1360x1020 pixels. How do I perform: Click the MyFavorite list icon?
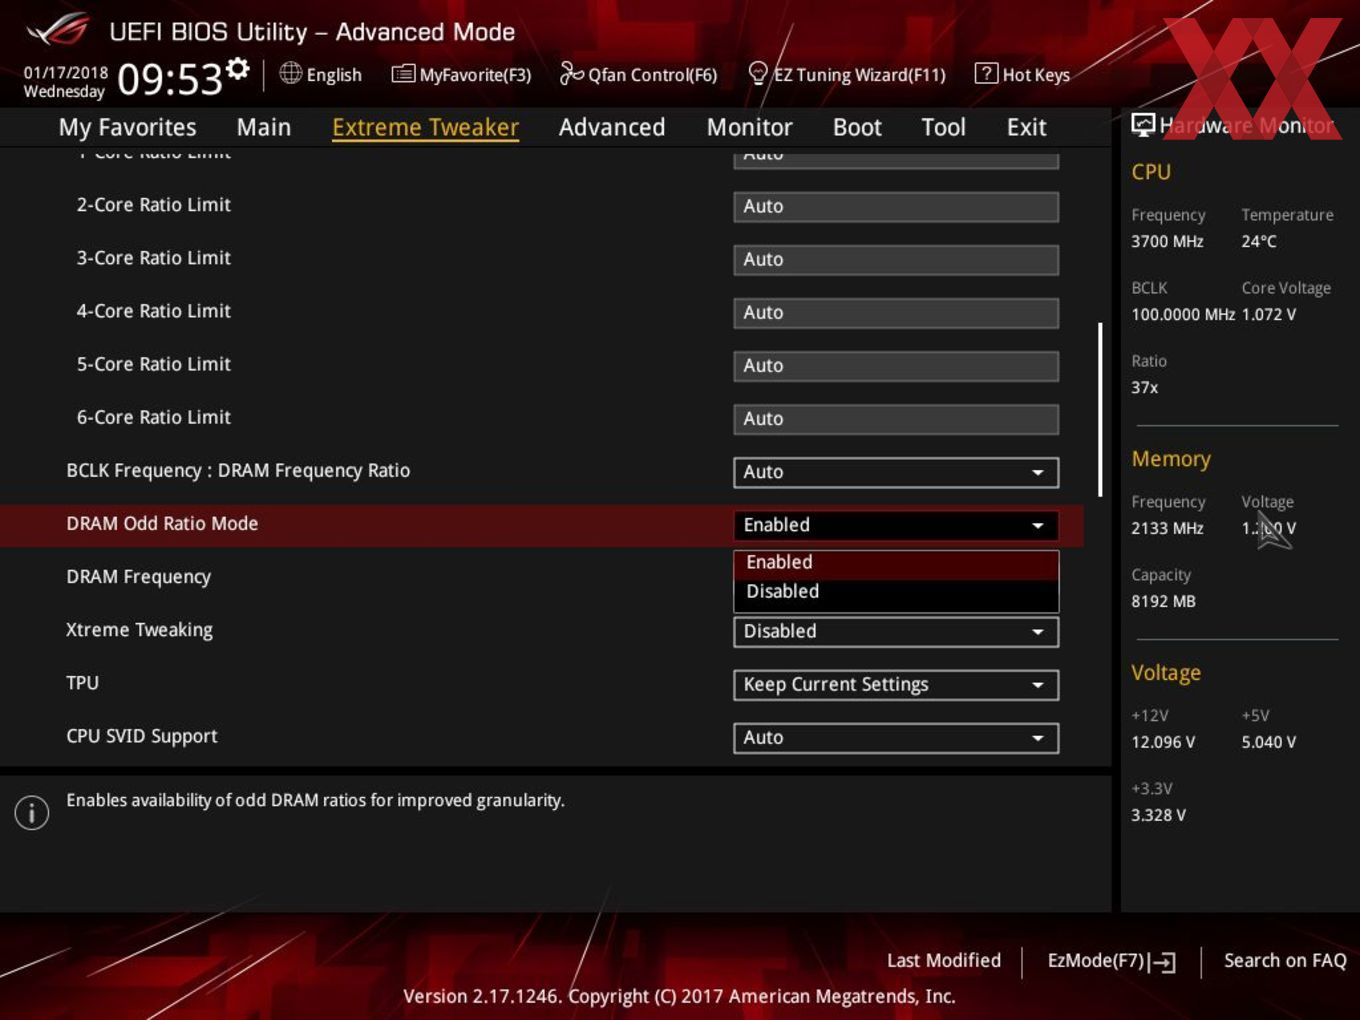403,74
